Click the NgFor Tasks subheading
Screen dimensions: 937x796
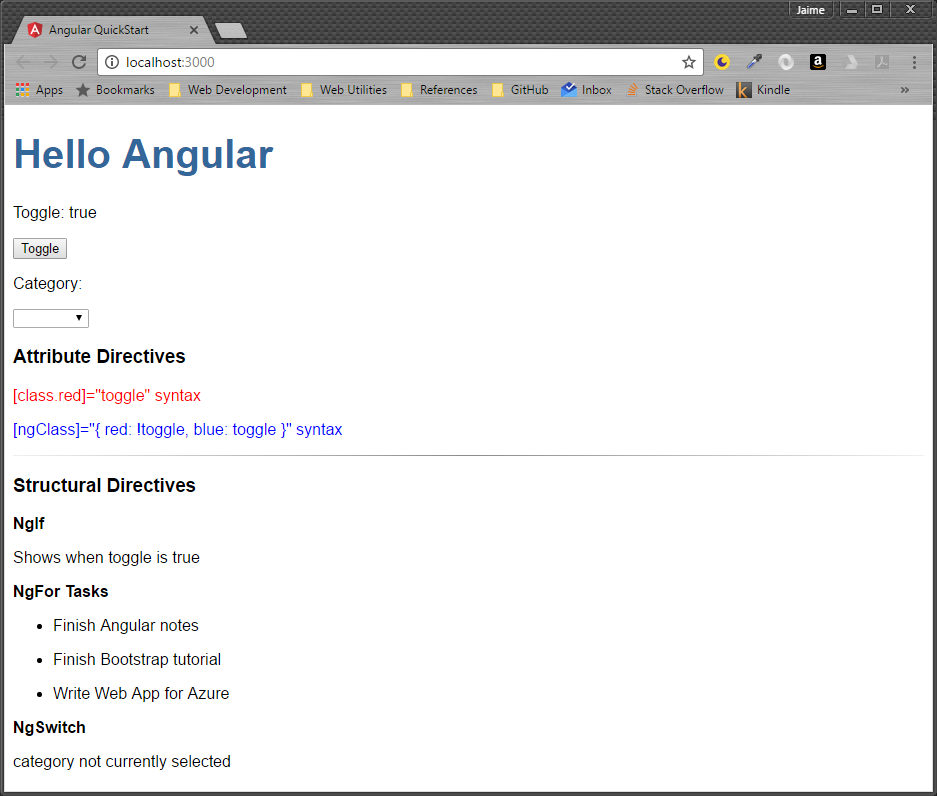tap(61, 592)
